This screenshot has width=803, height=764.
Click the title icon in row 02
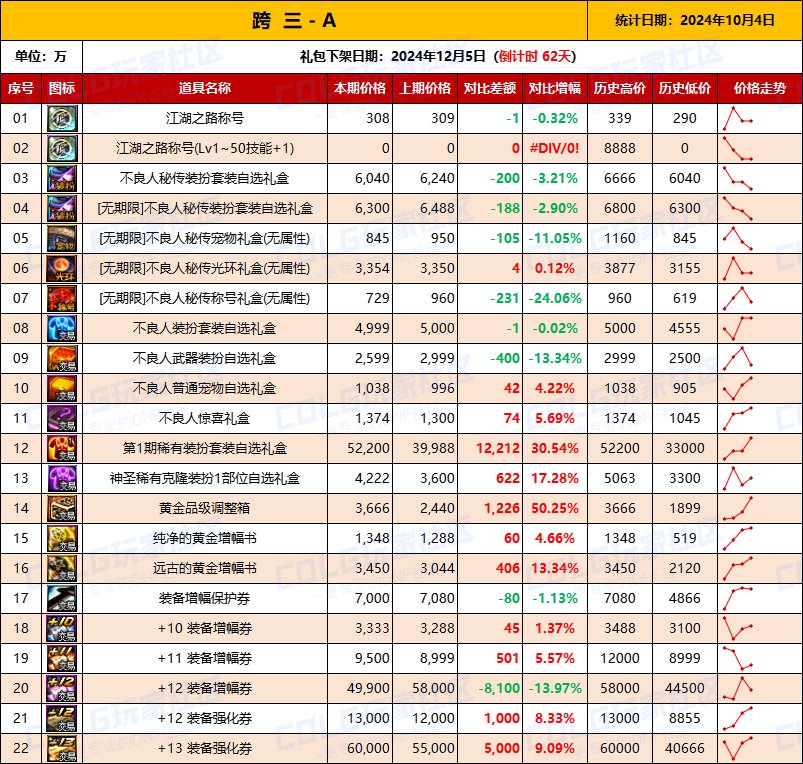click(x=62, y=148)
